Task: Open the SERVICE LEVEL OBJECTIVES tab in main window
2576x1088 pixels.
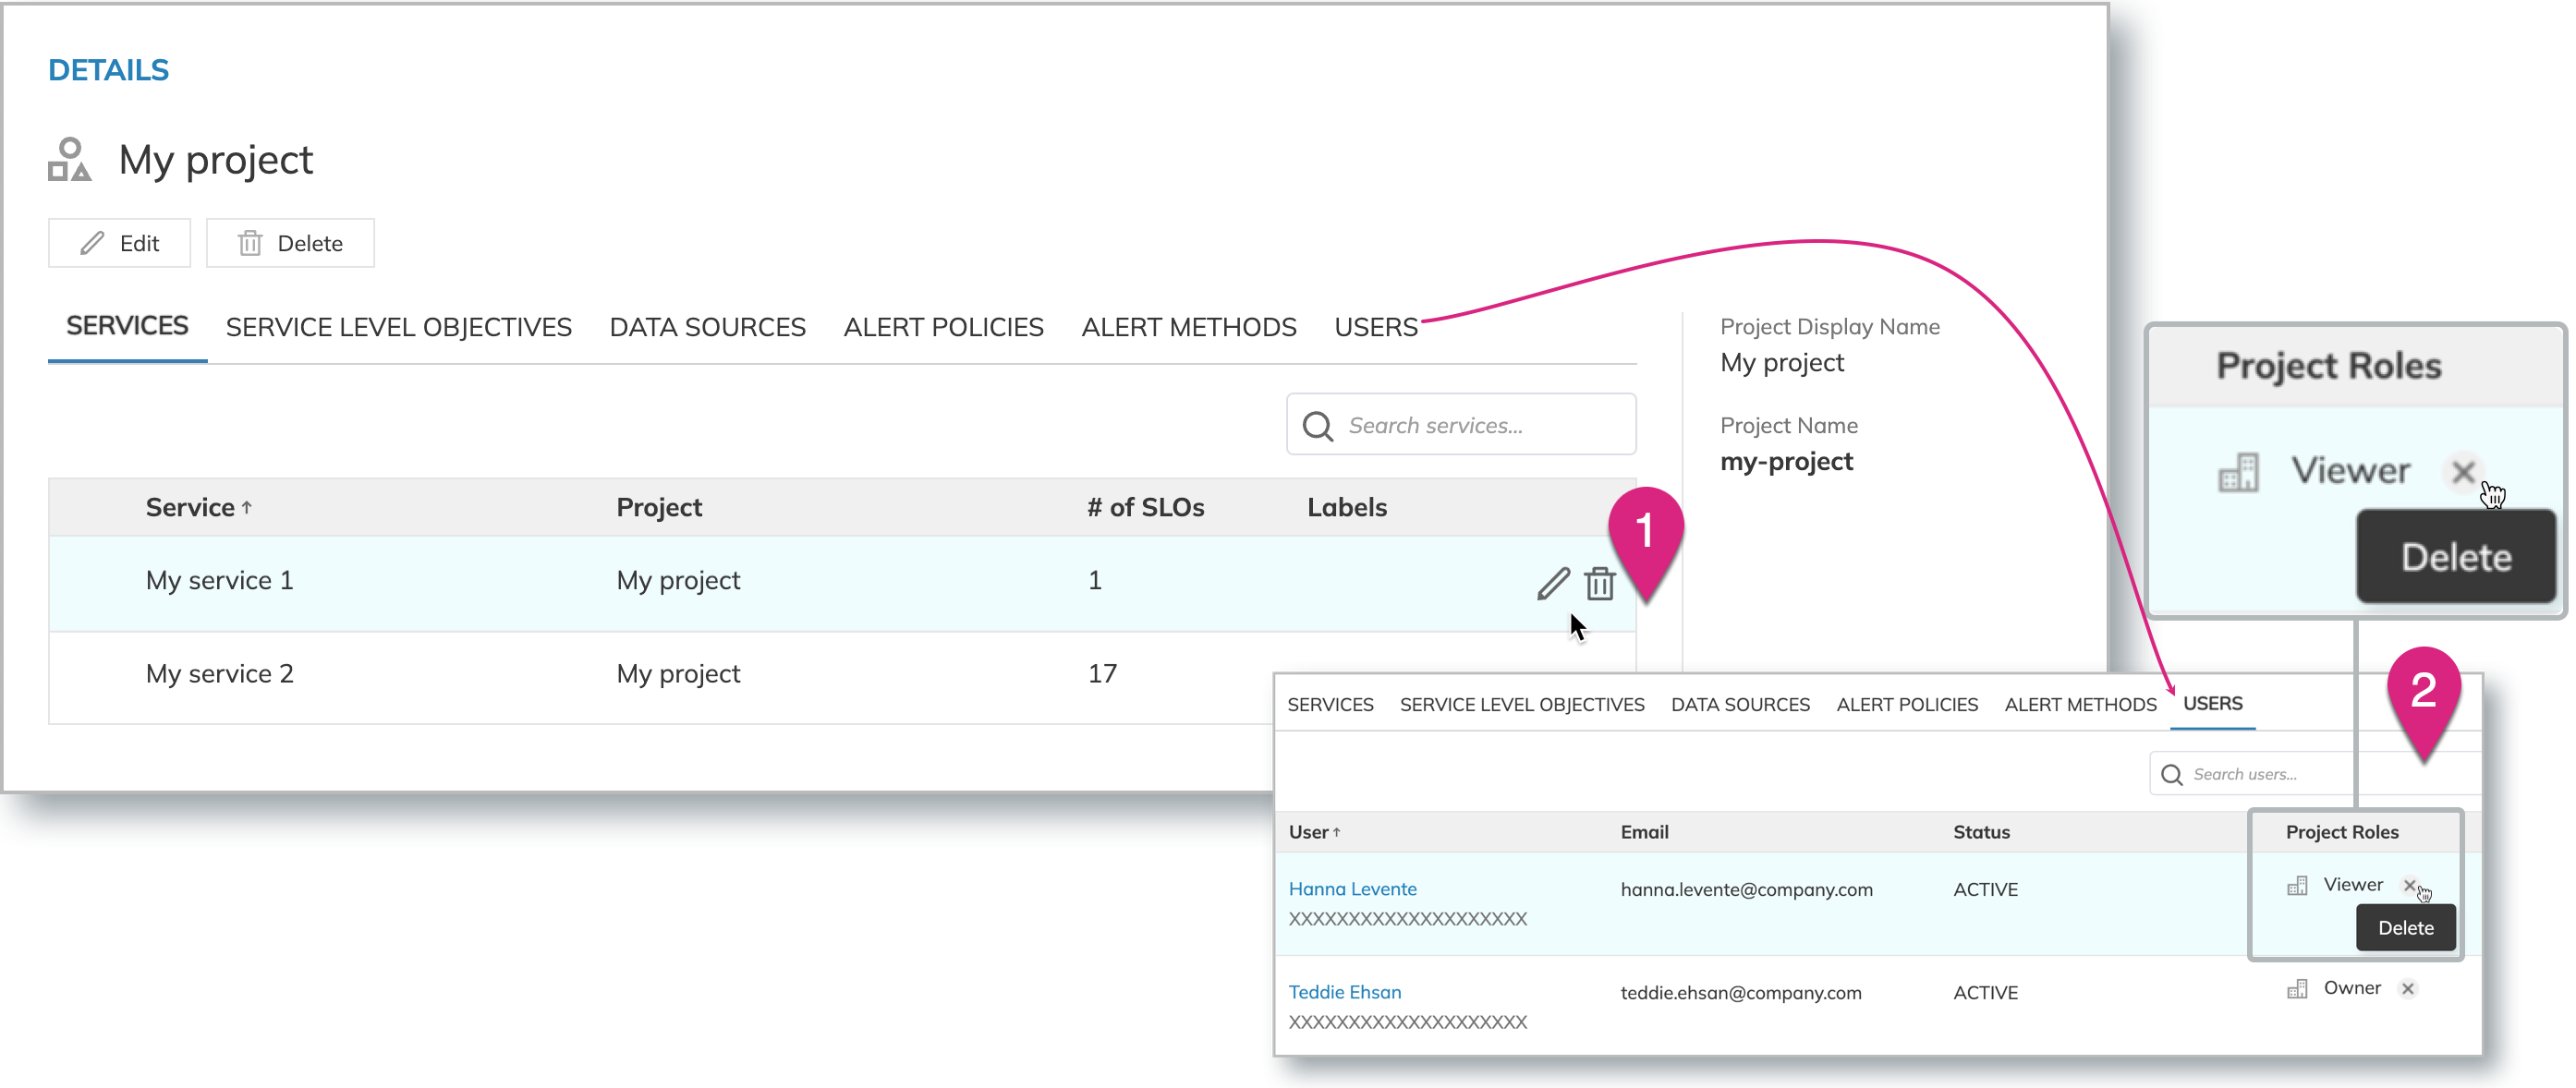Action: [x=398, y=327]
